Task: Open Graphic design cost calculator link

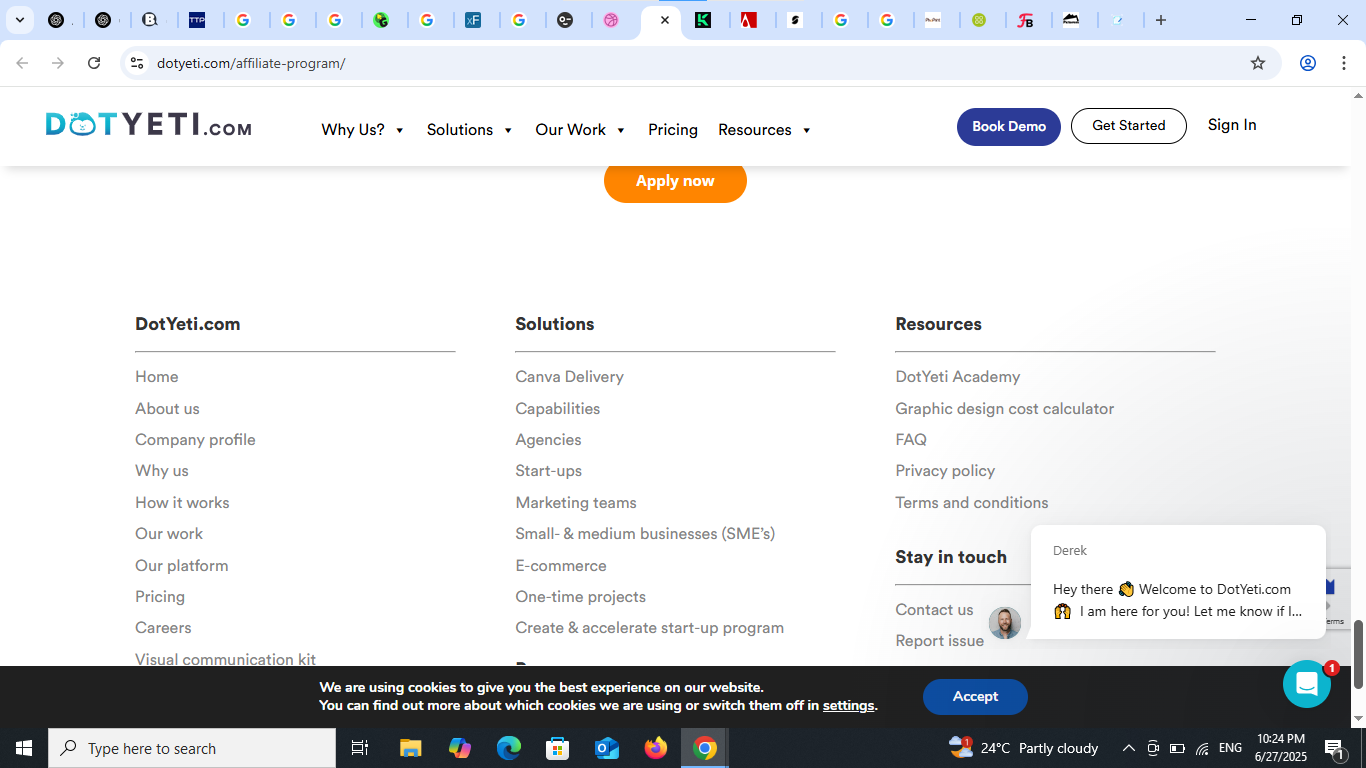Action: coord(1005,409)
